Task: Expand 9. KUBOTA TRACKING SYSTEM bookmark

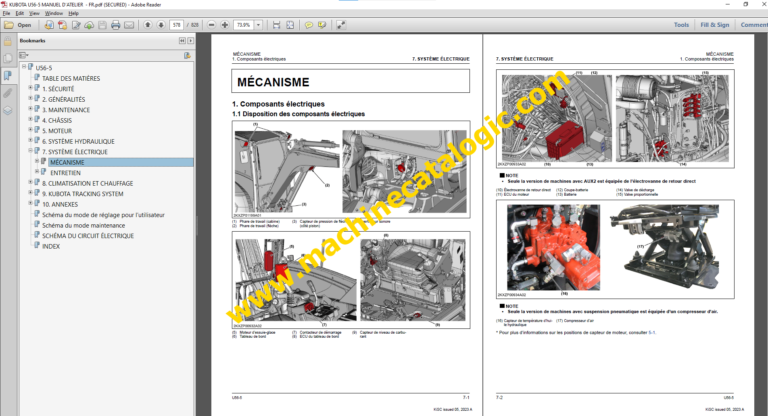Action: tap(30, 193)
